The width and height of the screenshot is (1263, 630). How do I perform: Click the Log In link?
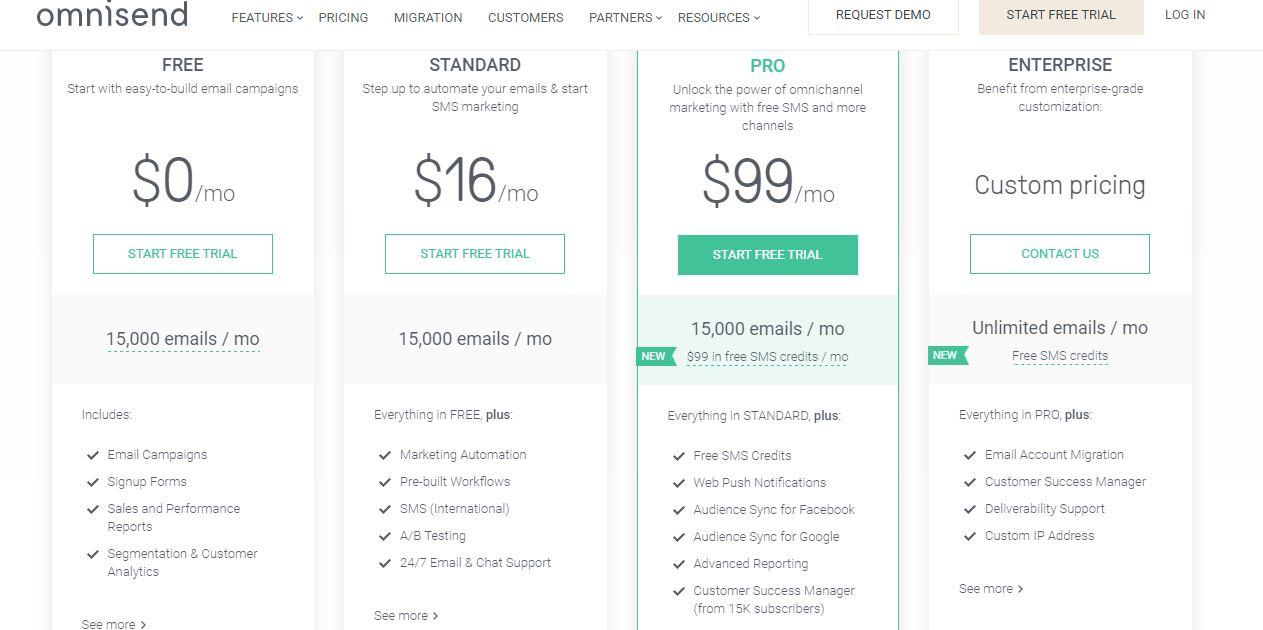(1185, 15)
